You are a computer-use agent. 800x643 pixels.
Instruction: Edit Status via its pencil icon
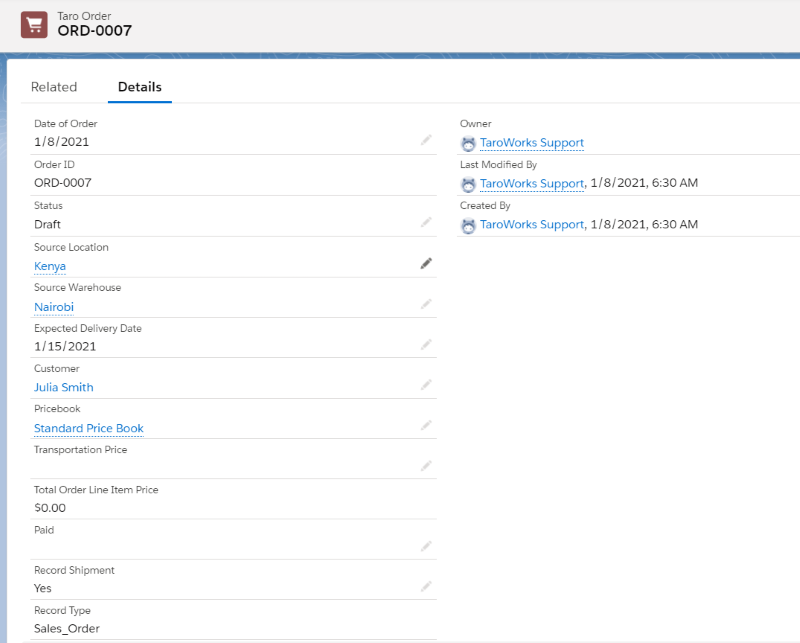(426, 222)
